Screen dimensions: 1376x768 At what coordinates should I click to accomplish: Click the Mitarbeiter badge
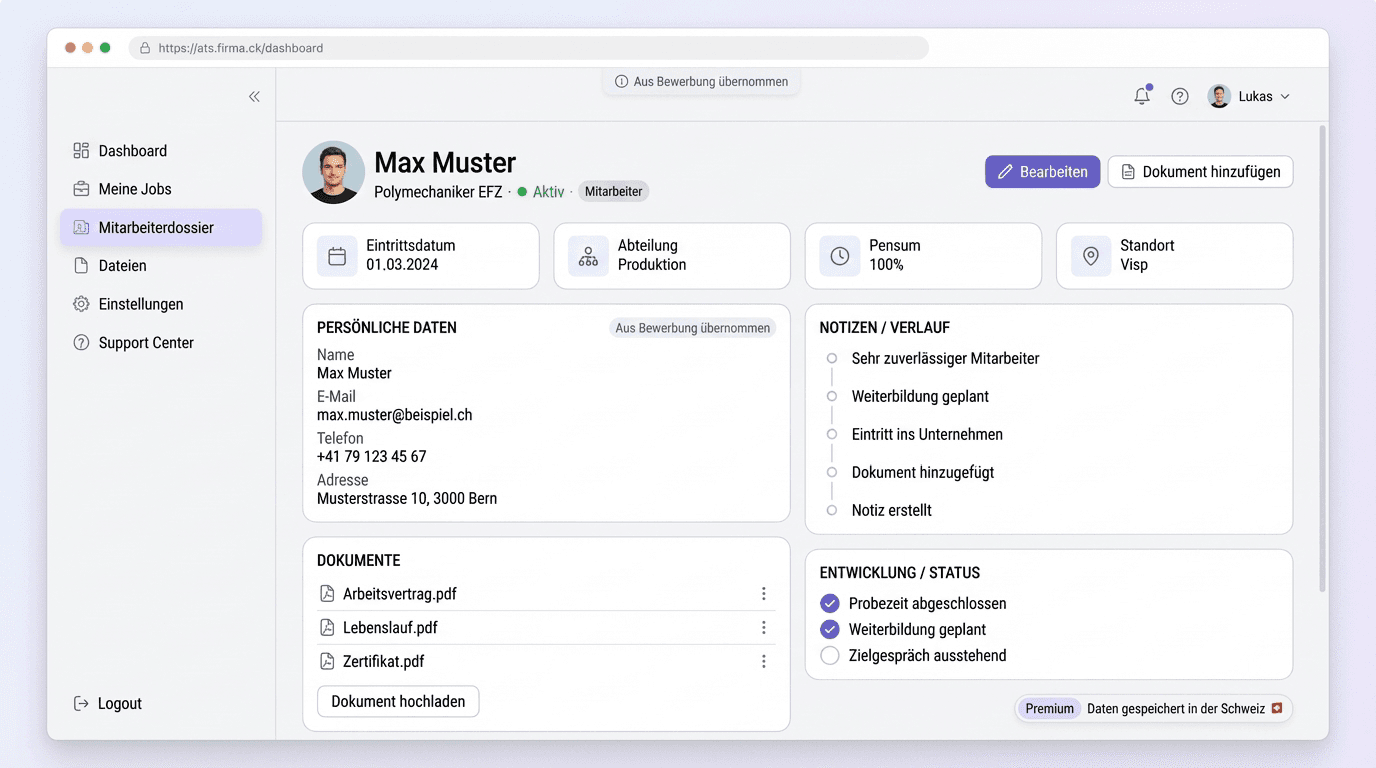613,191
